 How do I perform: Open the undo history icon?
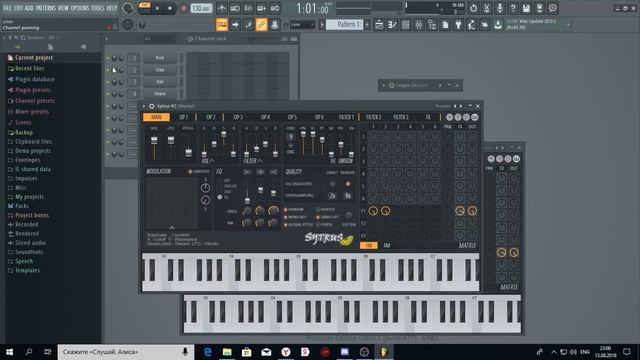pos(473,8)
